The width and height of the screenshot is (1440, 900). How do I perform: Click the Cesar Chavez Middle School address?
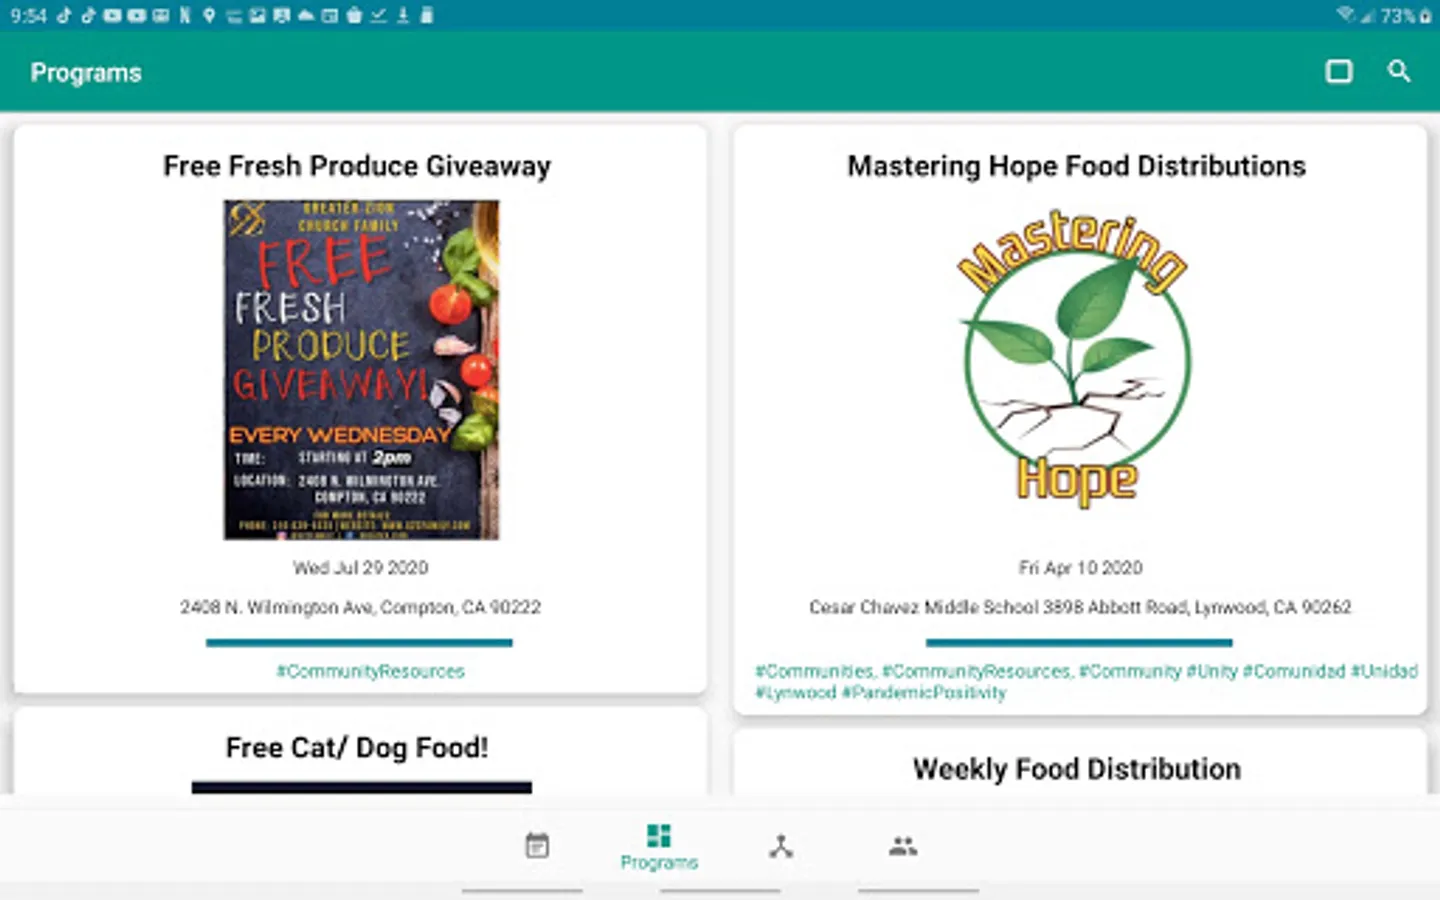[1080, 607]
